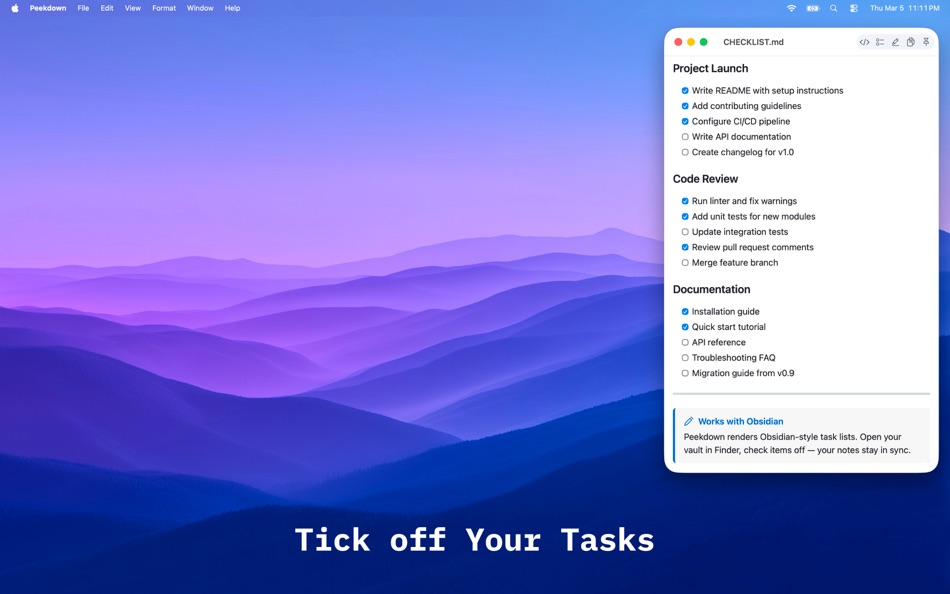The image size is (950, 594).
Task: Uncheck Add contributing guidelines
Action: coord(685,106)
